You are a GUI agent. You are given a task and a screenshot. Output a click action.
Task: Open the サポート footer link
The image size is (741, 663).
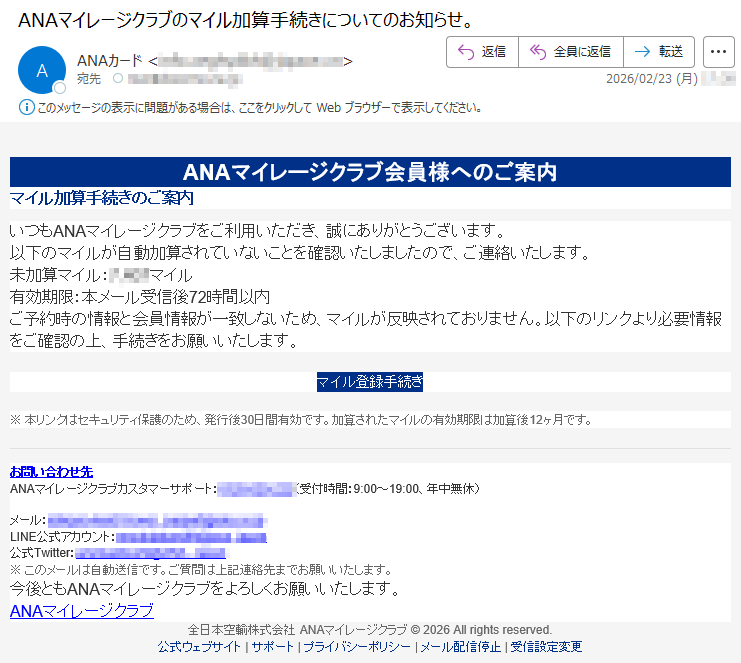[x=272, y=646]
